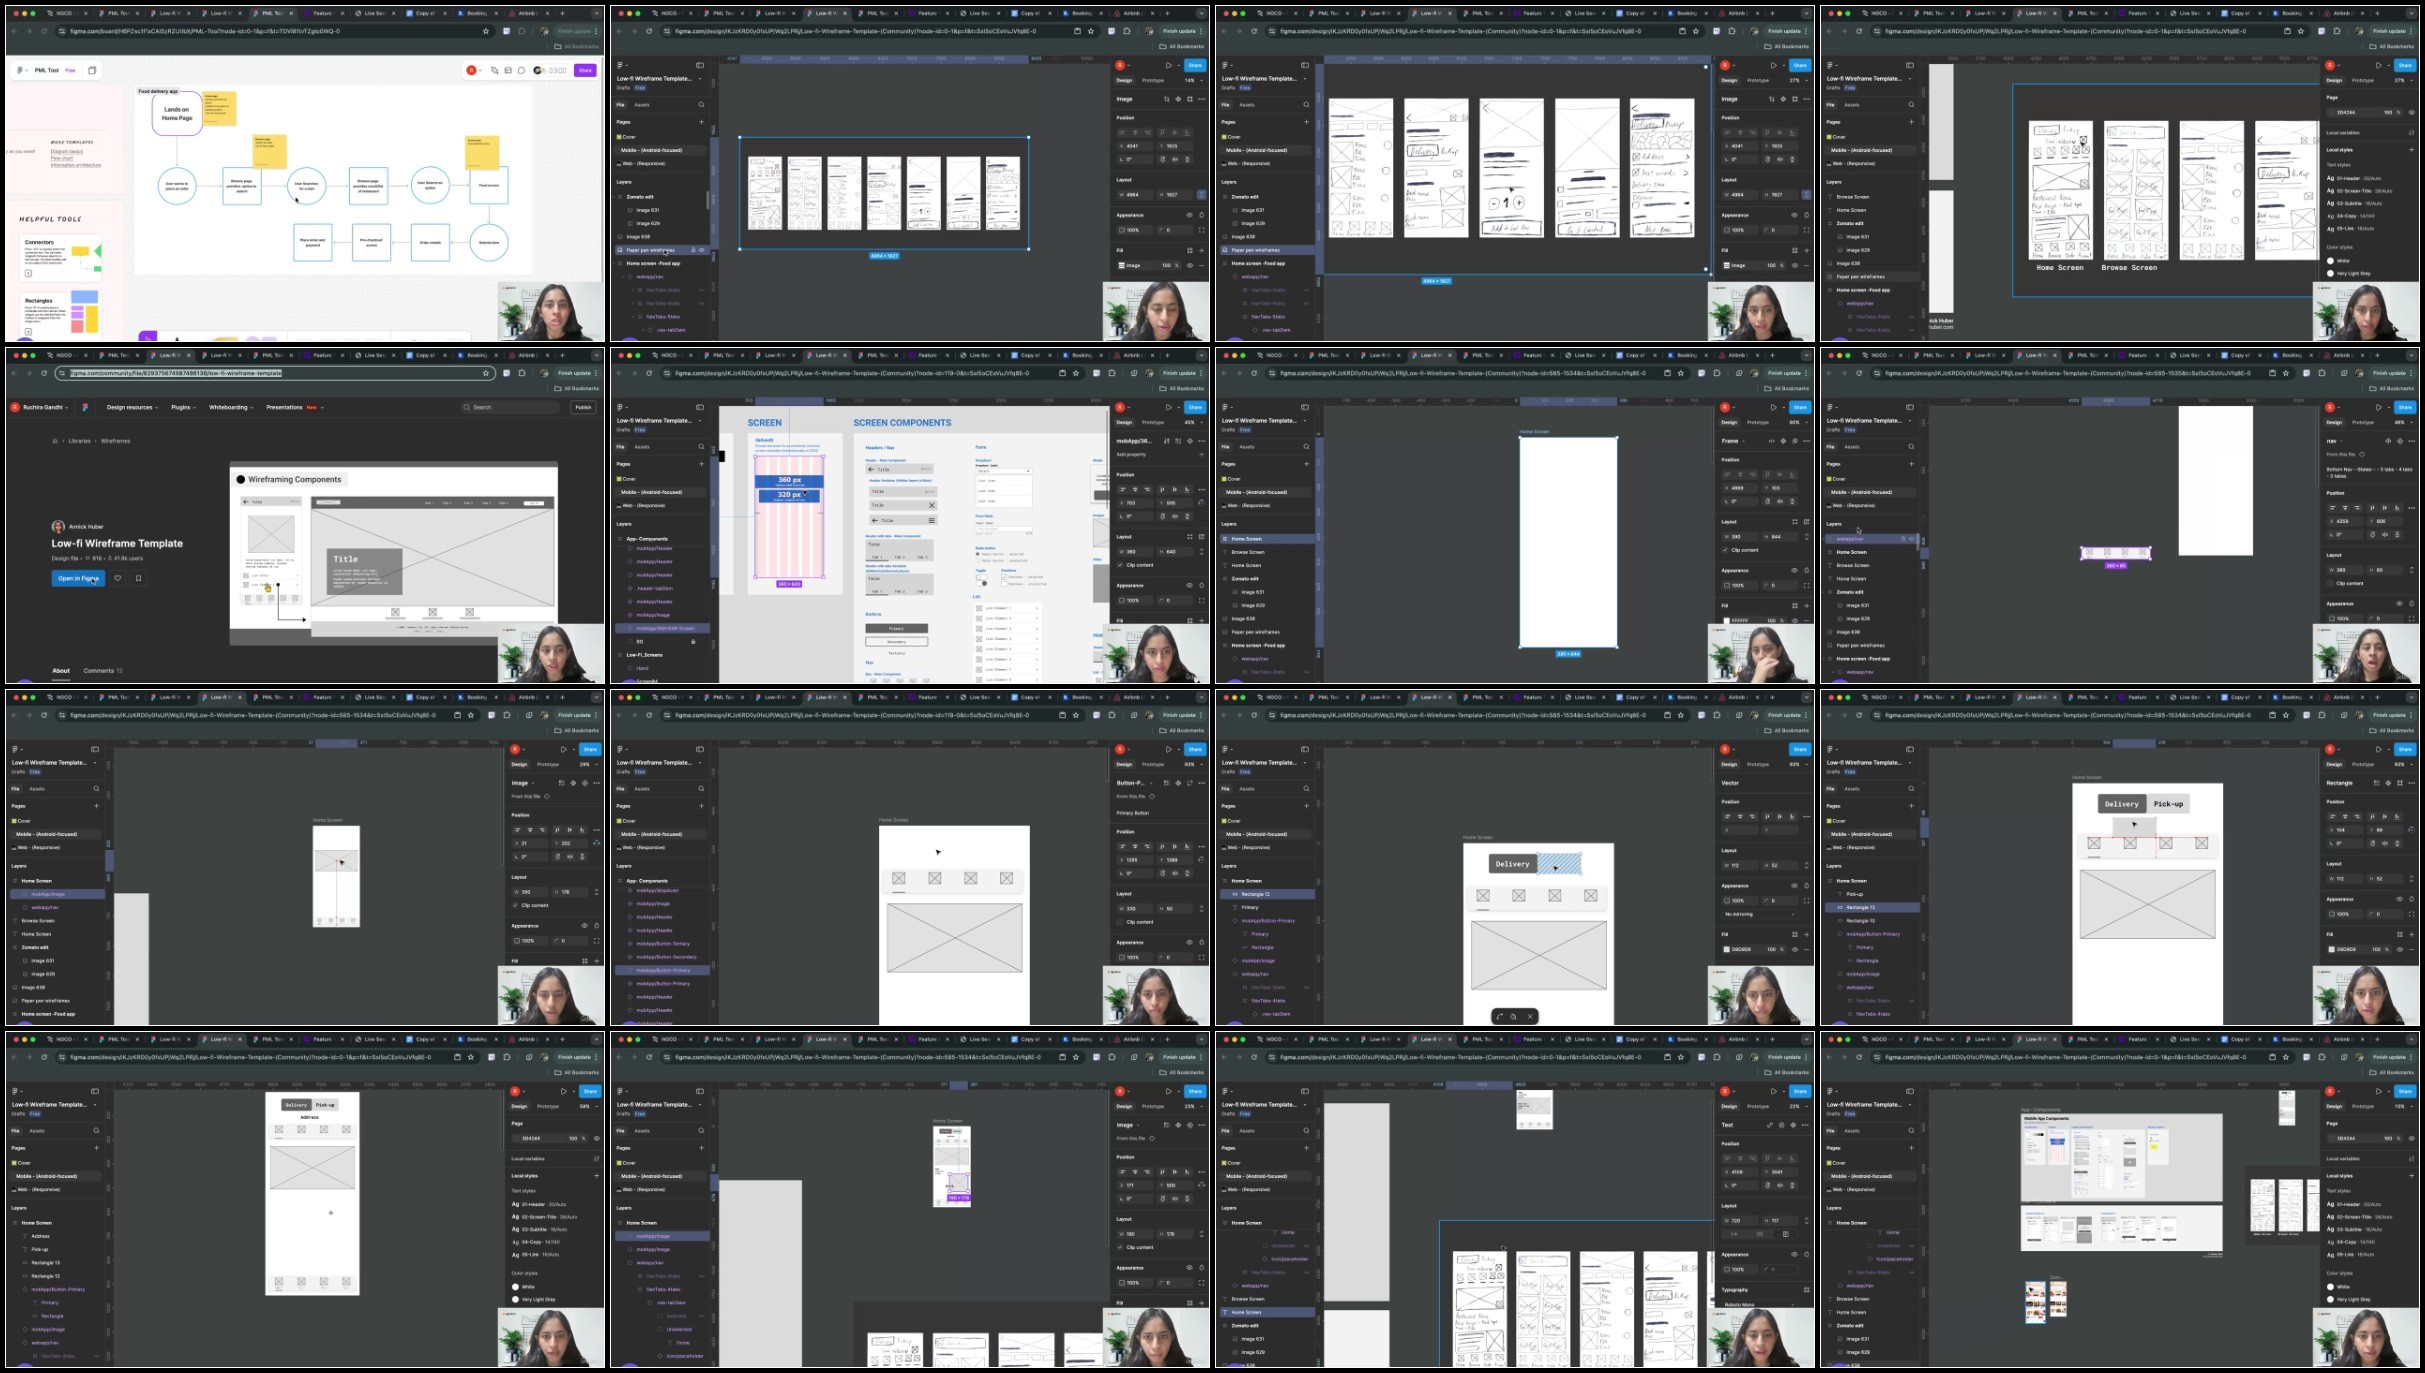Click Publish button on community page
2425x1373 pixels.
(583, 407)
